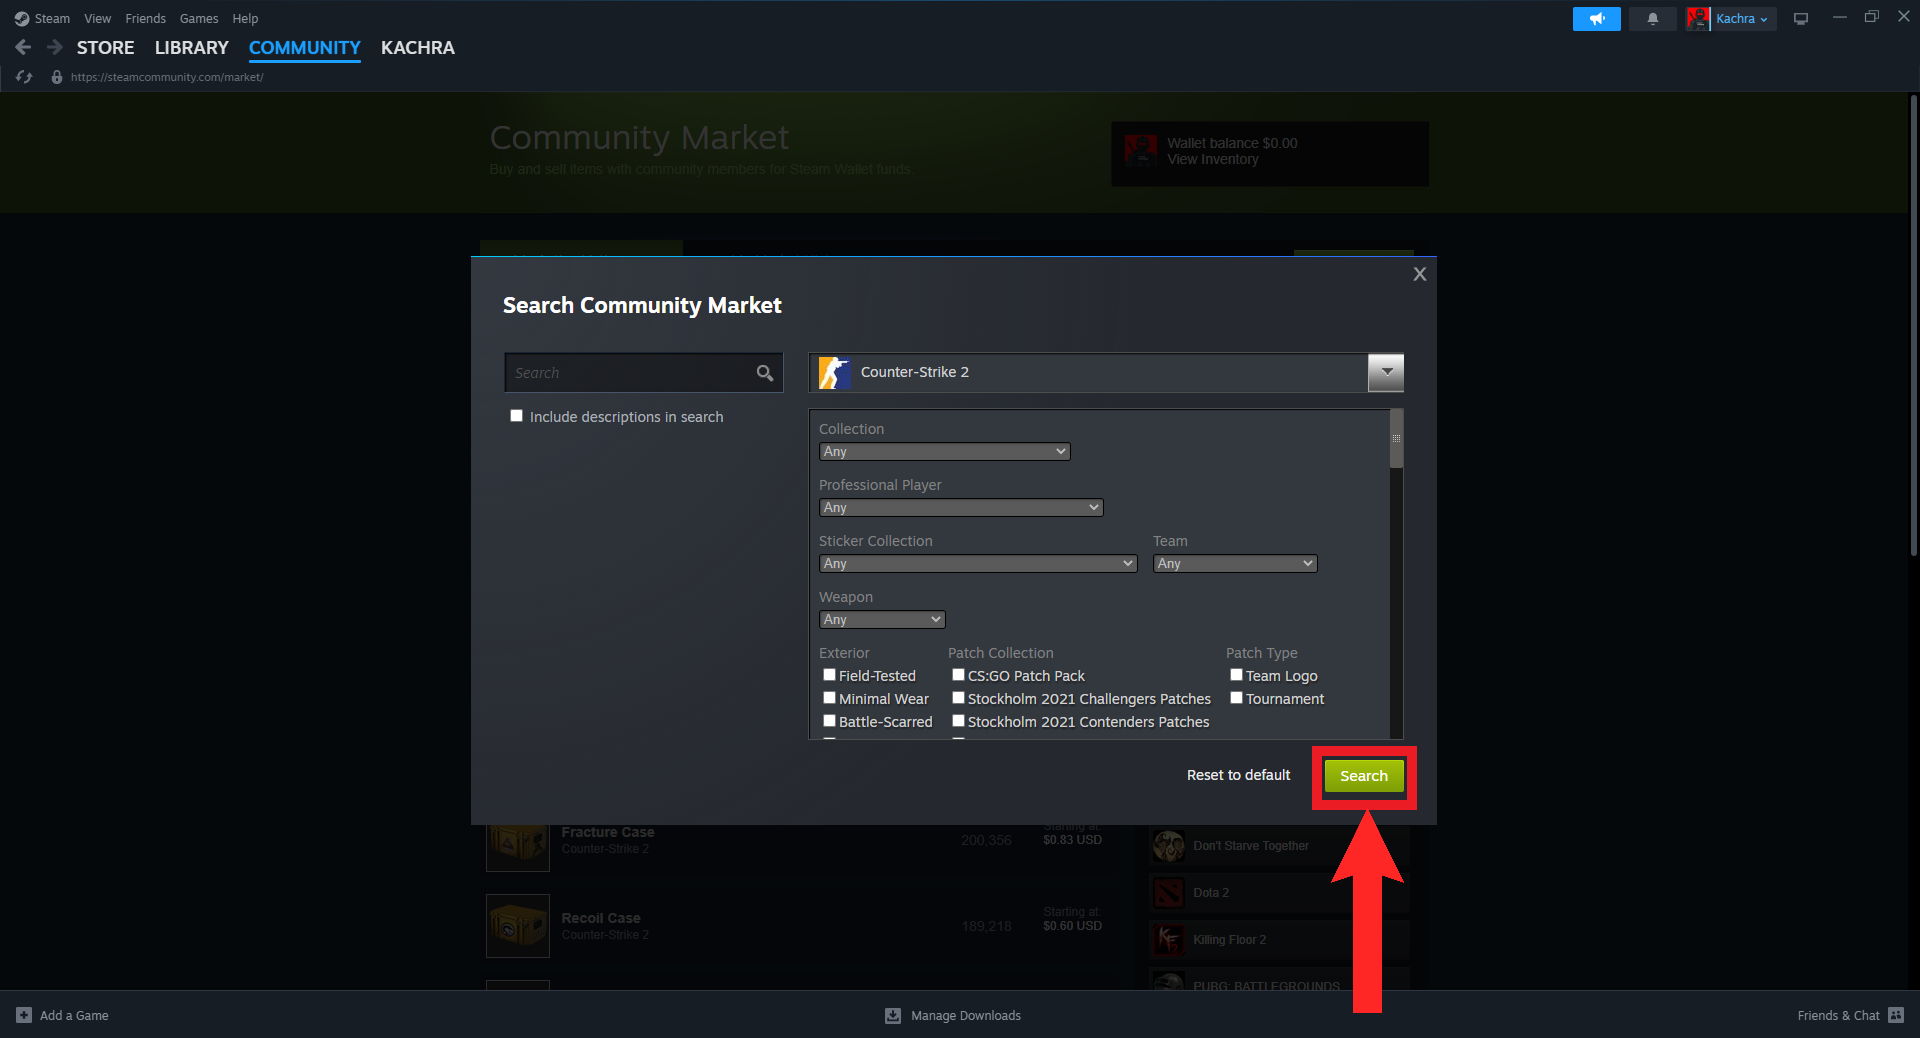Click Reset to default
1920x1038 pixels.
1239,775
